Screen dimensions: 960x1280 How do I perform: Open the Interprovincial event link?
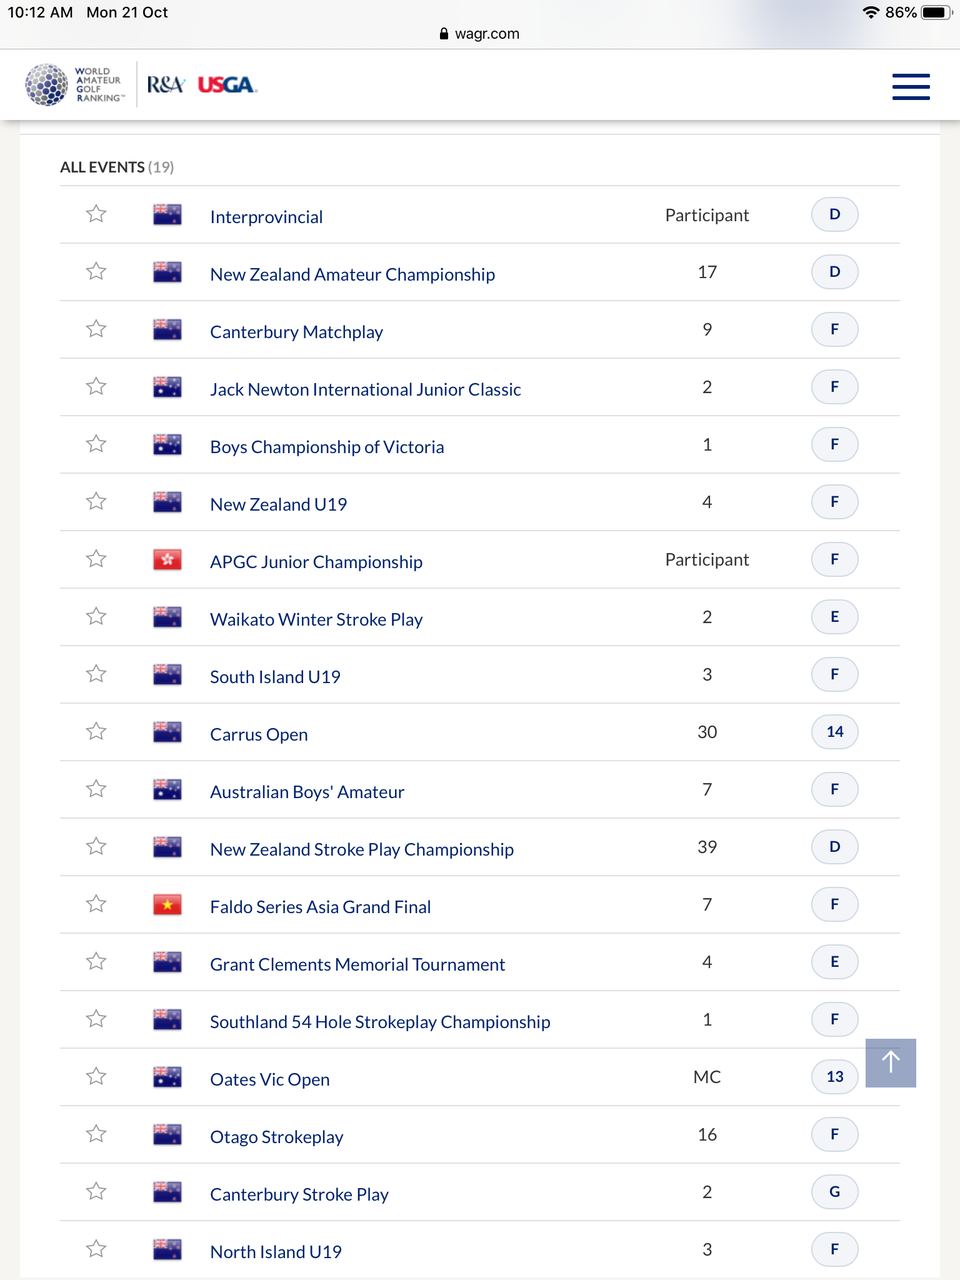tap(266, 217)
